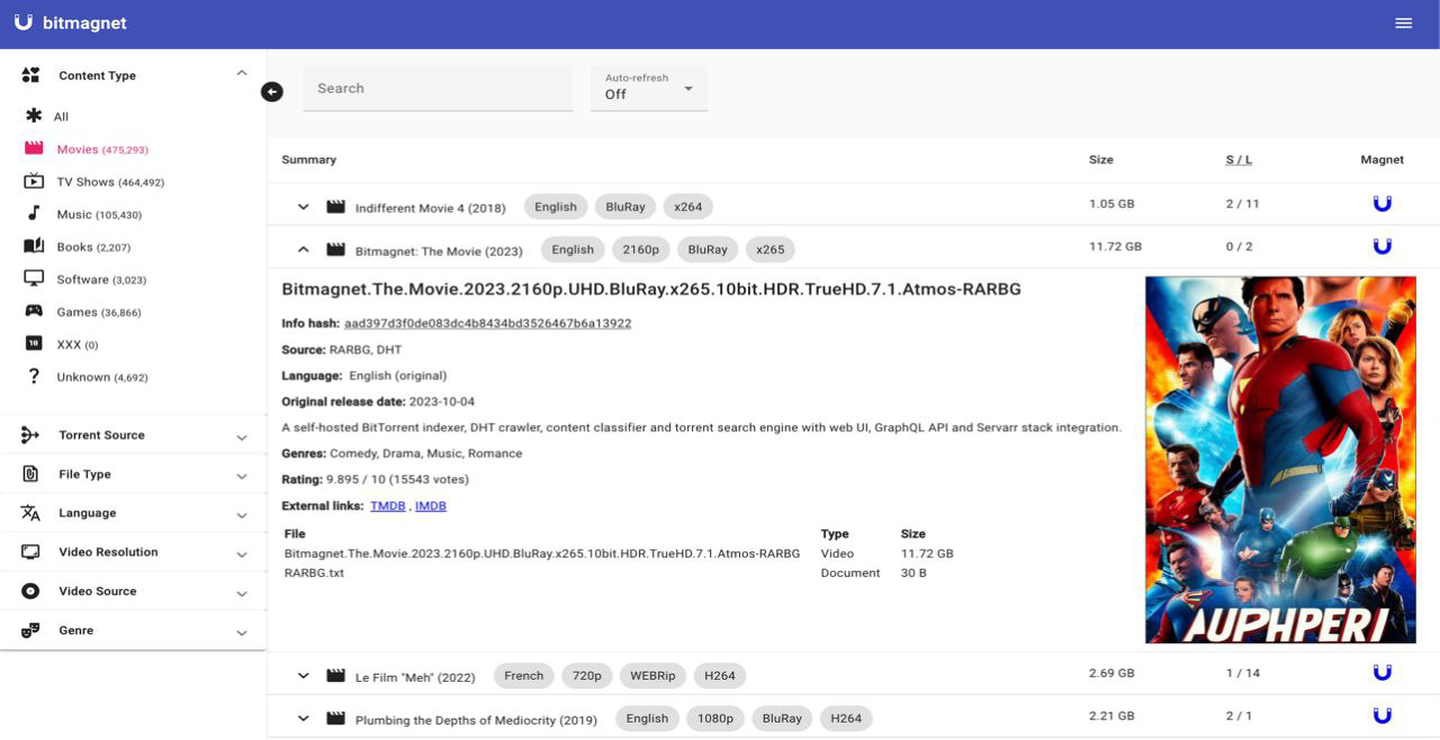Viewport: 1440px width, 740px height.
Task: Click the 1080p tag chip
Action: (715, 718)
